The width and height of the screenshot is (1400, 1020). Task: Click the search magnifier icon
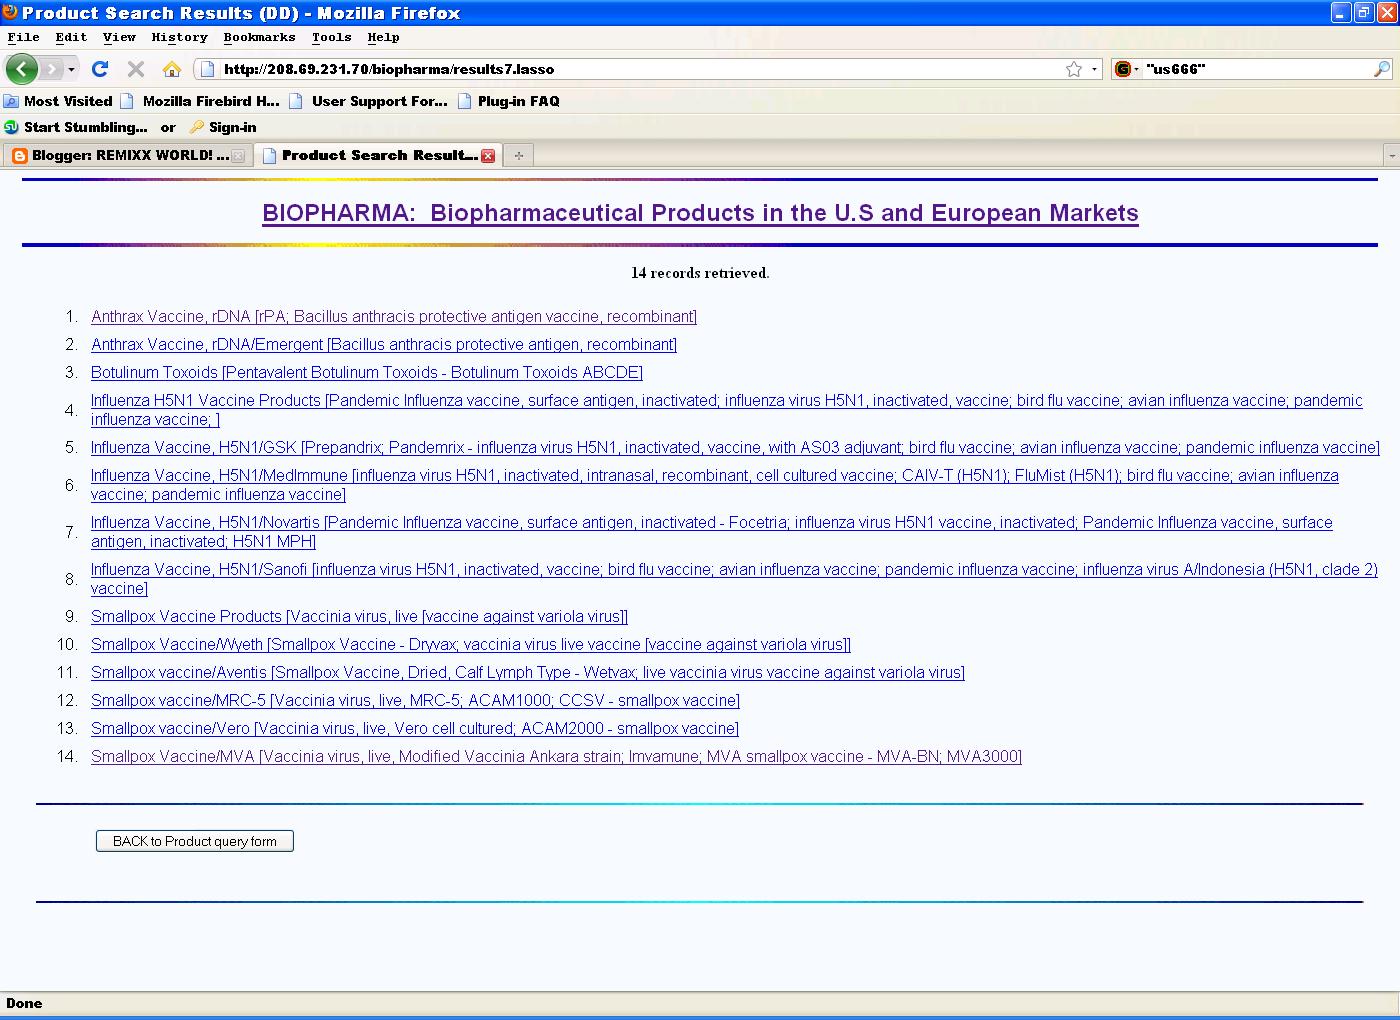click(1382, 69)
